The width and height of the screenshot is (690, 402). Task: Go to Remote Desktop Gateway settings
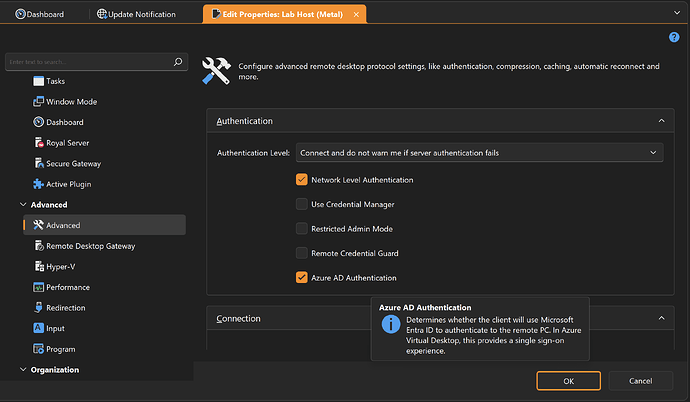click(90, 245)
